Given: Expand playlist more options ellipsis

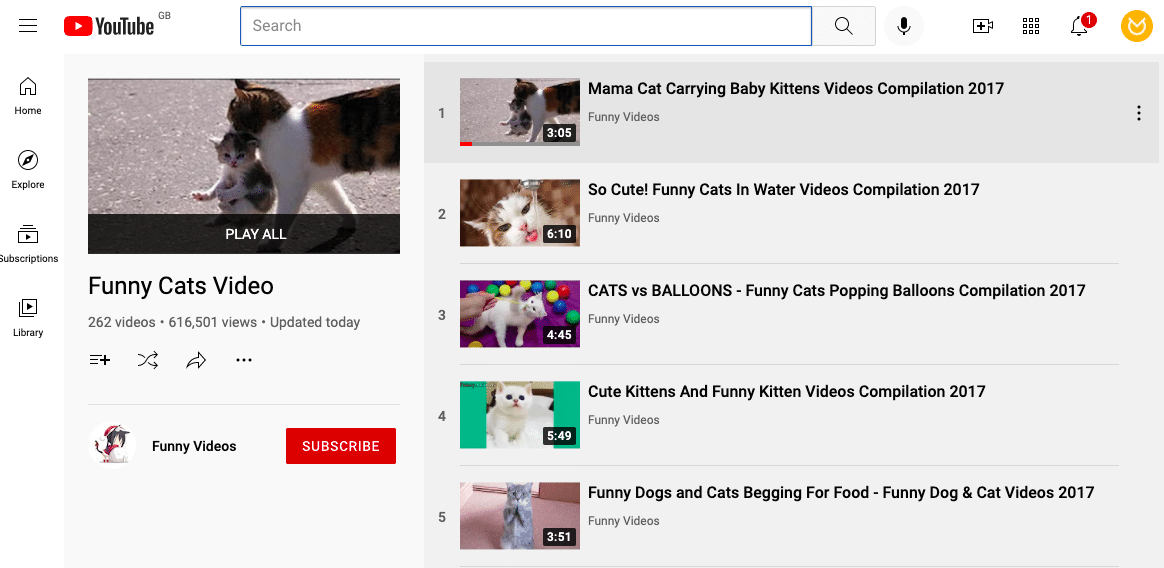Looking at the screenshot, I should point(243,360).
